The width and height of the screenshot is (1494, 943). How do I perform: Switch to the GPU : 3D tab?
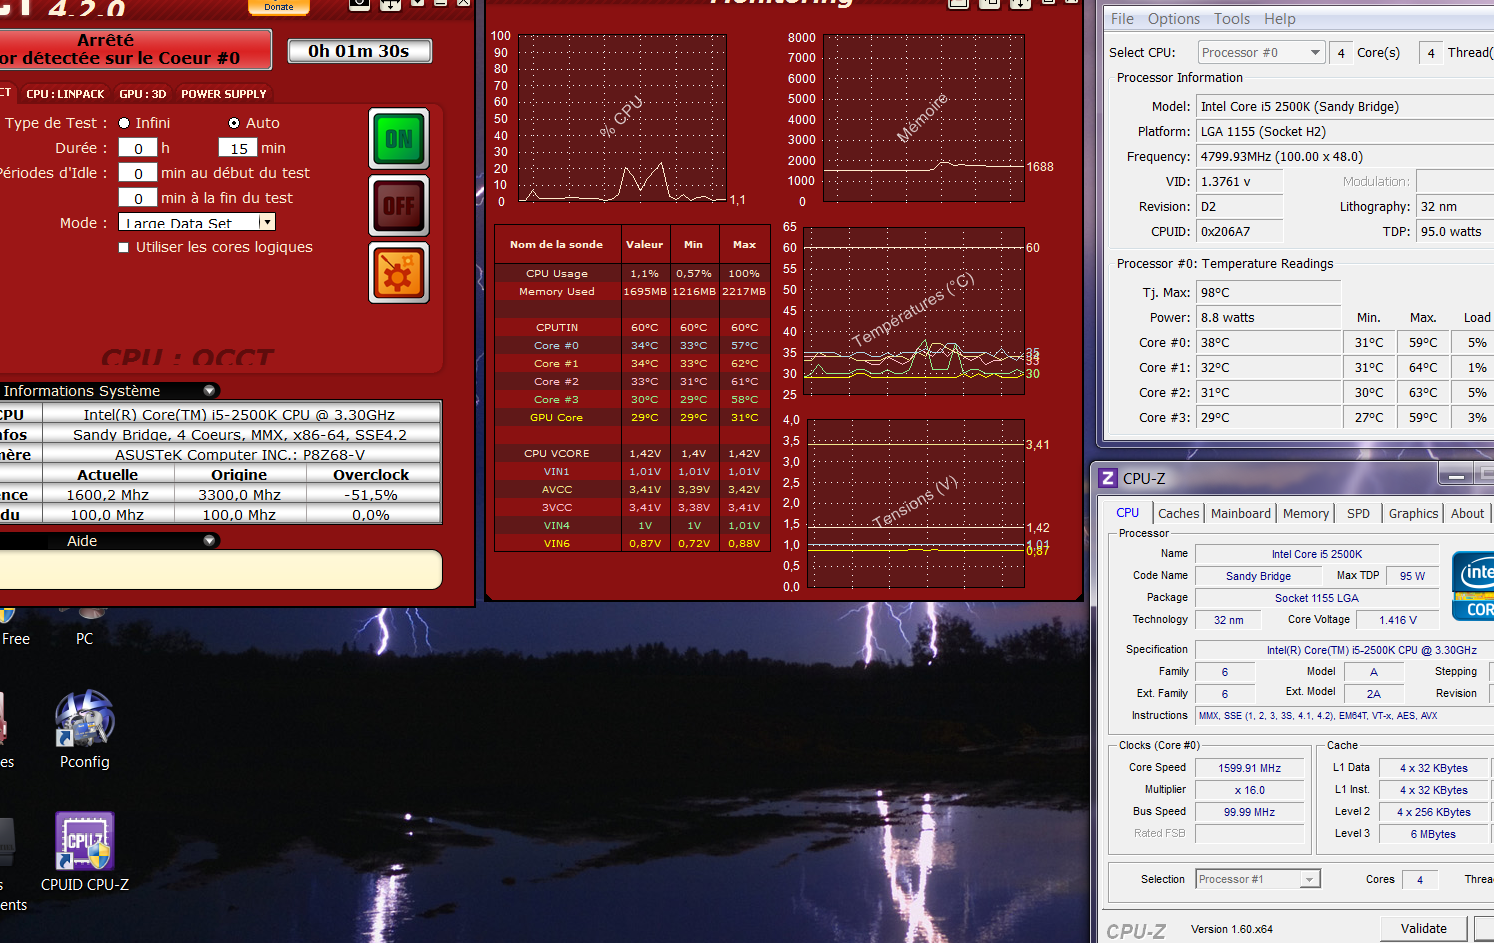(x=142, y=94)
